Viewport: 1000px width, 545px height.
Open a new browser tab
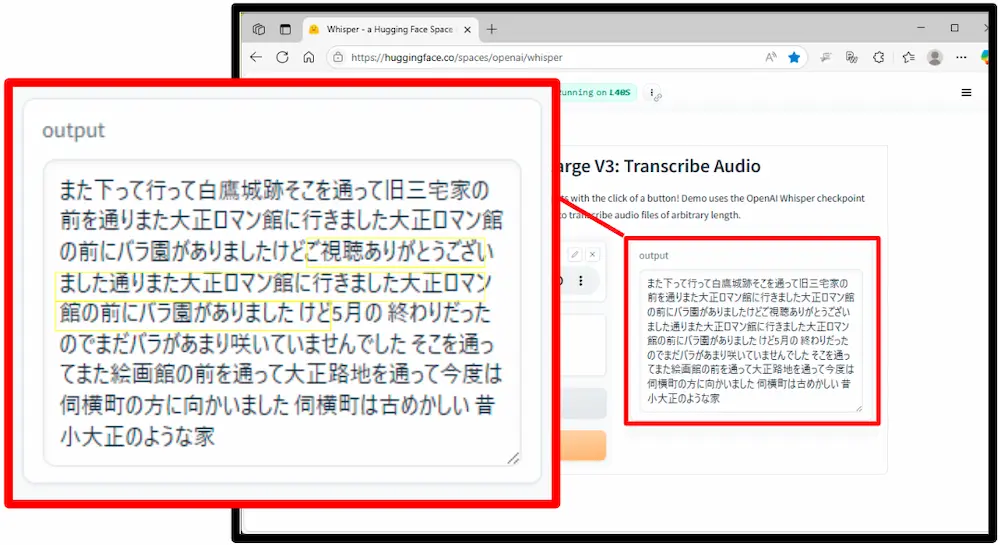492,29
